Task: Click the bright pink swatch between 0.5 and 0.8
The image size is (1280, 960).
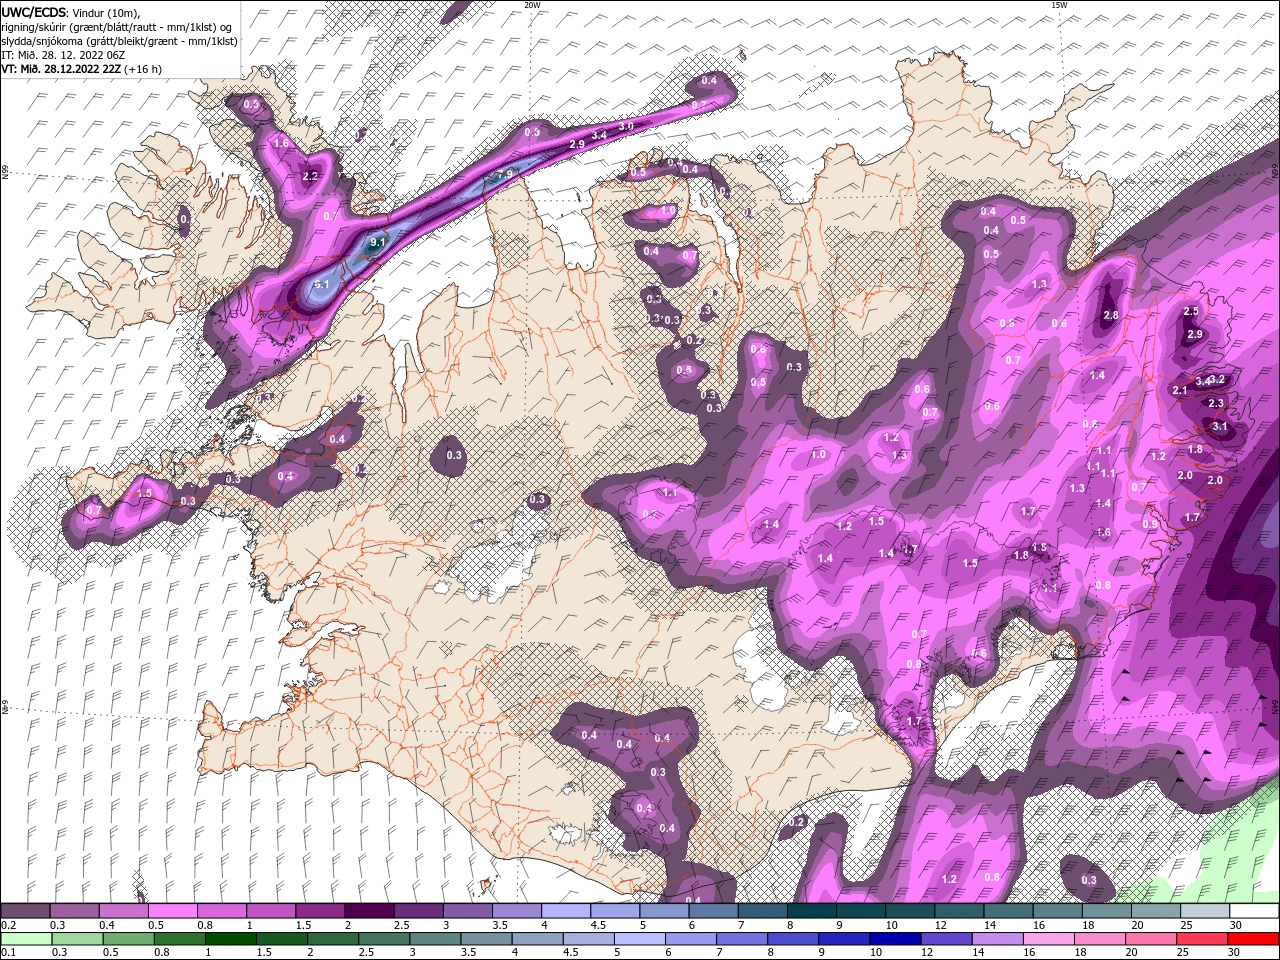Action: tap(174, 911)
